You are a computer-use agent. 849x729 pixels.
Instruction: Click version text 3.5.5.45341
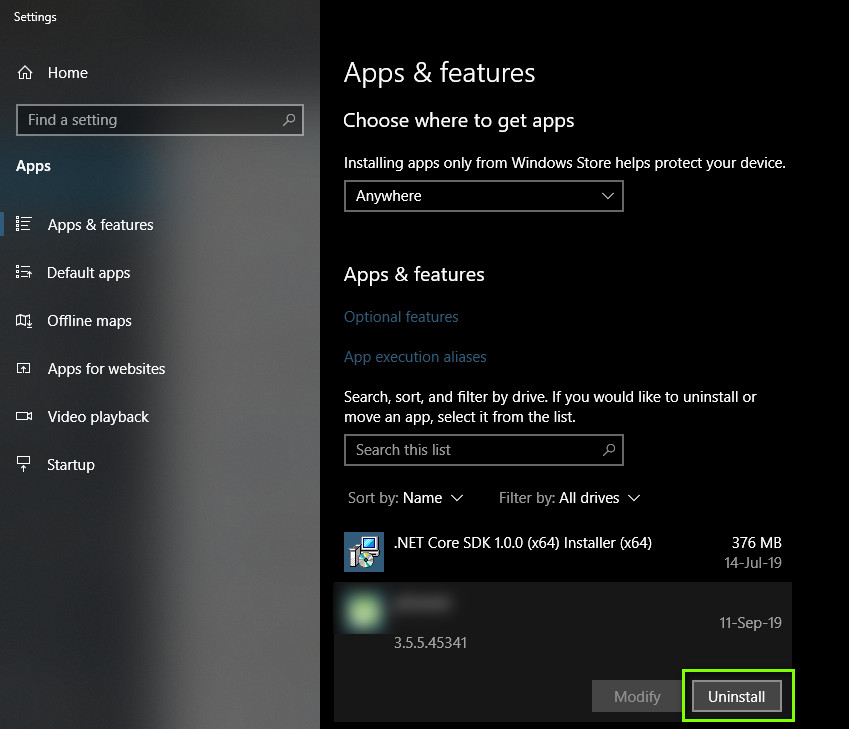click(x=430, y=643)
